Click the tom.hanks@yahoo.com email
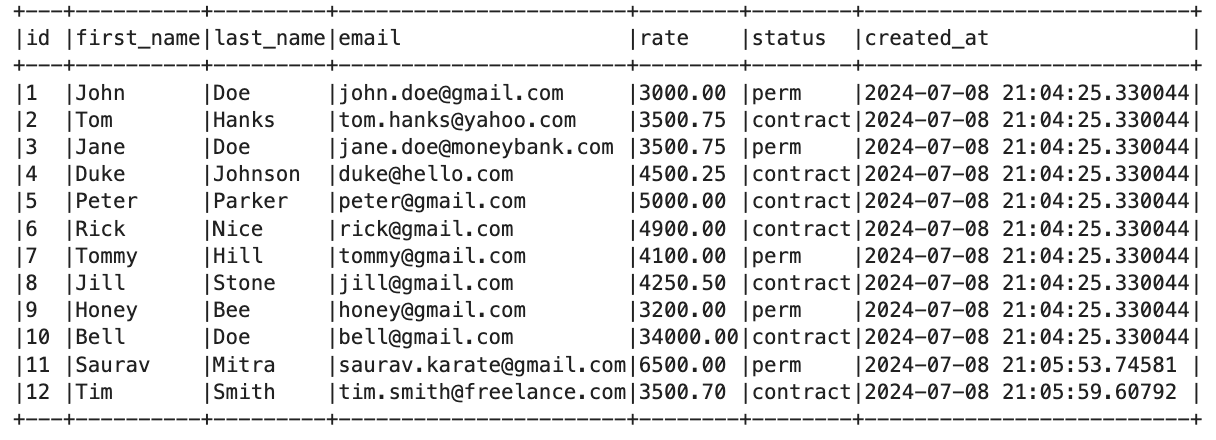 (457, 121)
